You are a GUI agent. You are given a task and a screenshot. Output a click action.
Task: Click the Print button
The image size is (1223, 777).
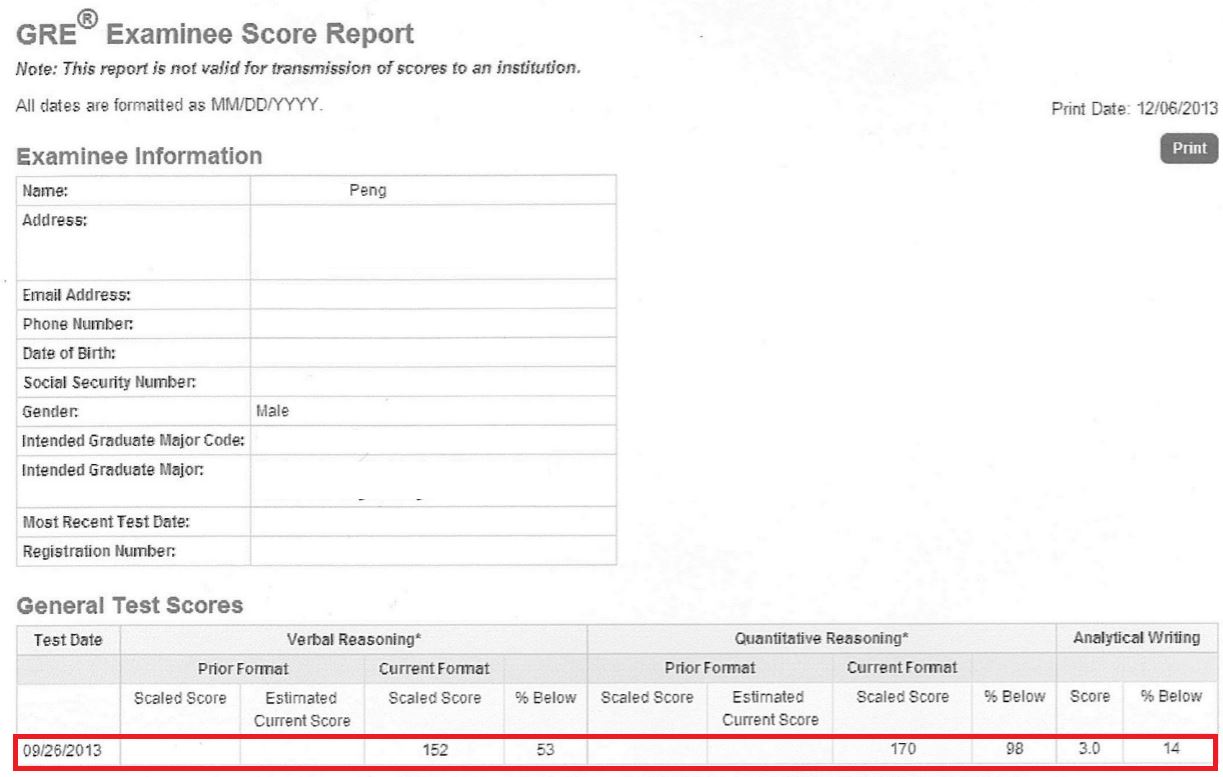click(x=1188, y=148)
